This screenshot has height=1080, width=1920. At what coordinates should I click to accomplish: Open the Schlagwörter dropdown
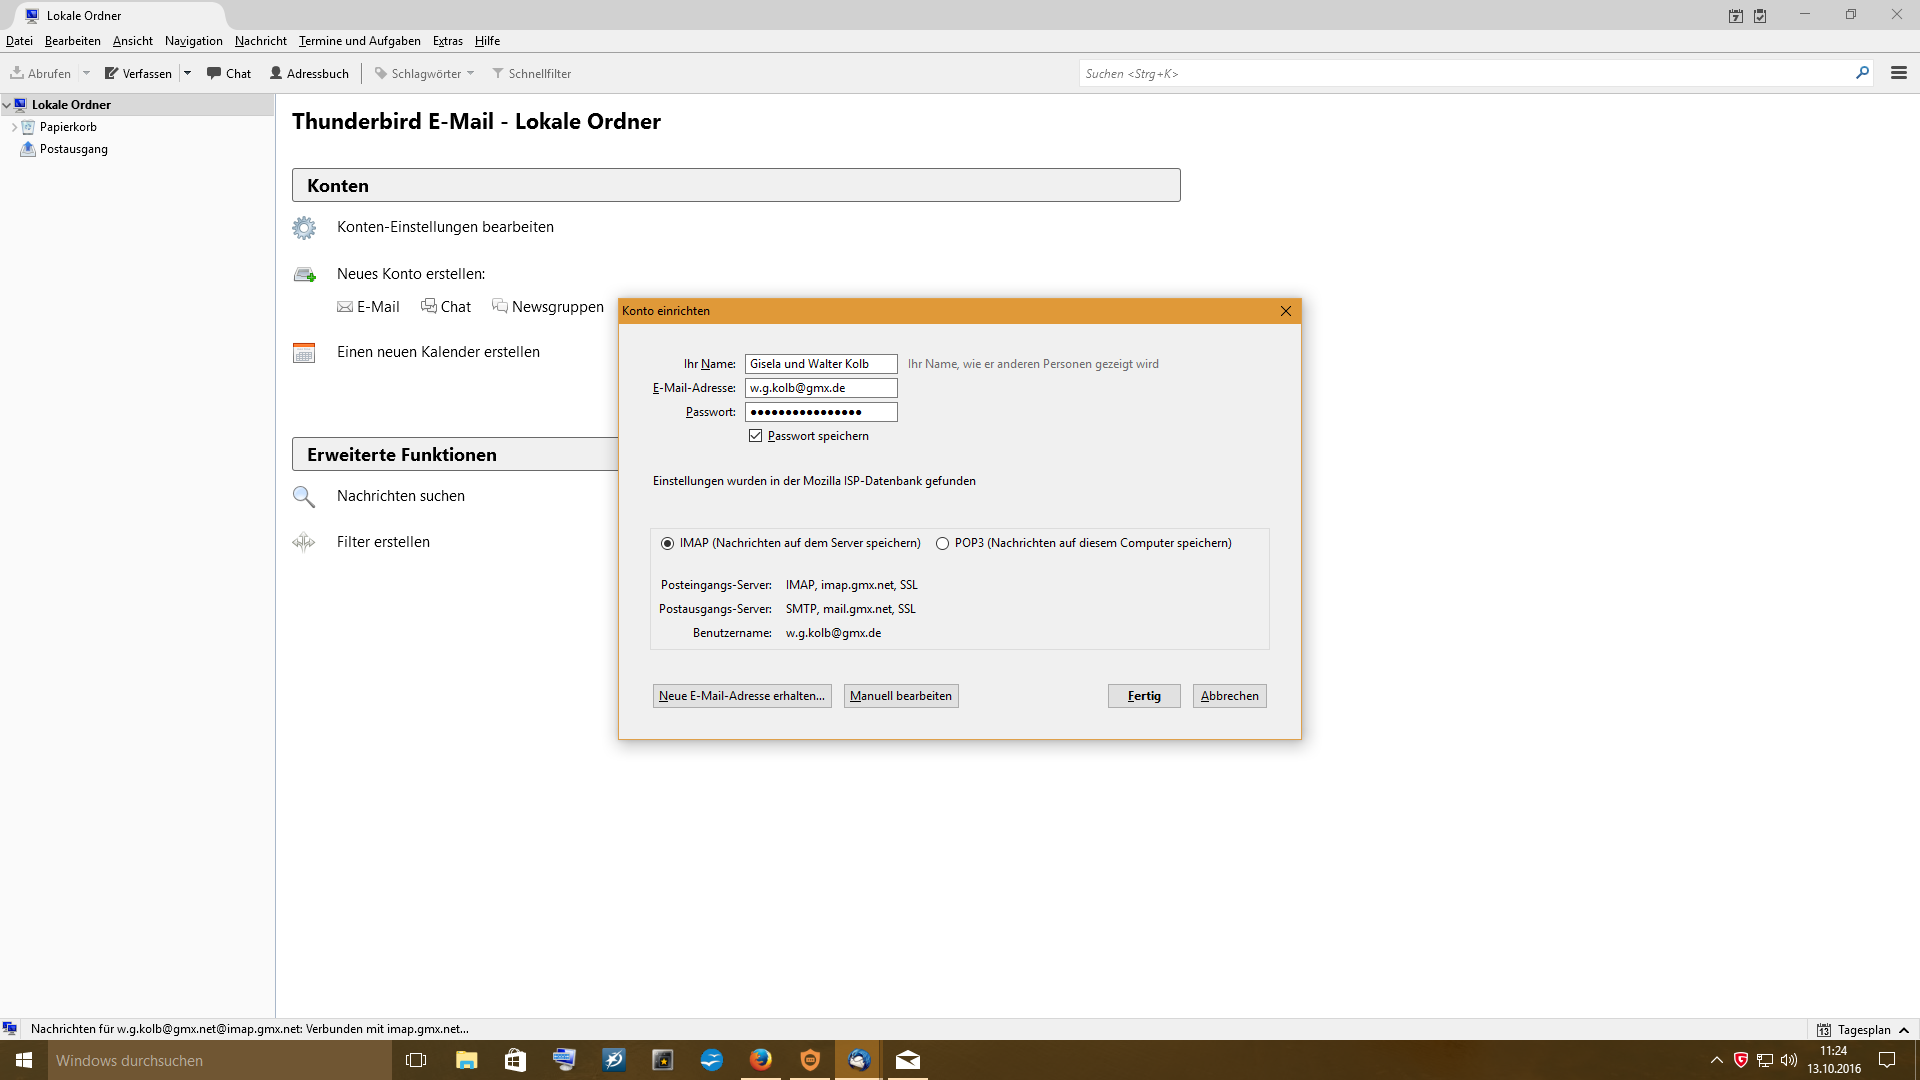425,73
